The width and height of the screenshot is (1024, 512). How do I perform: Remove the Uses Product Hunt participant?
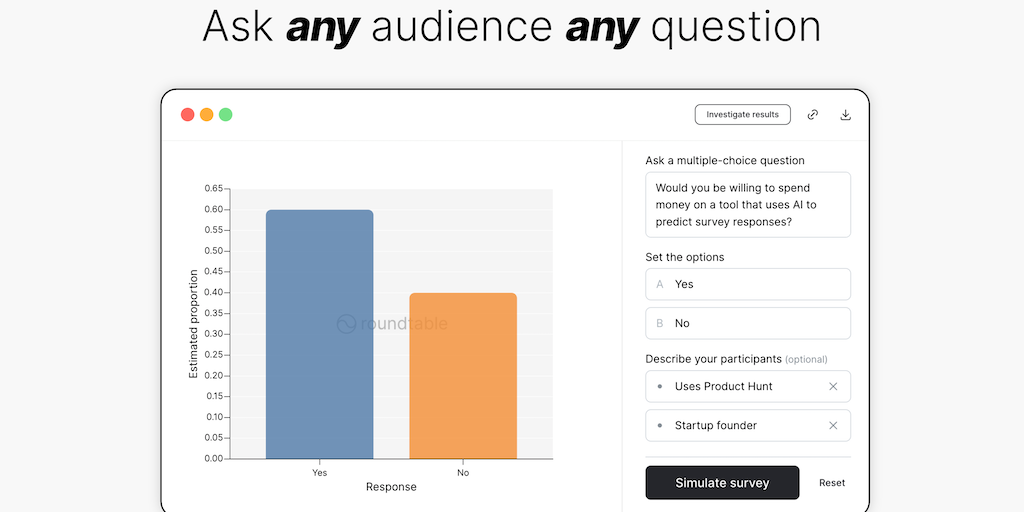[x=833, y=386]
